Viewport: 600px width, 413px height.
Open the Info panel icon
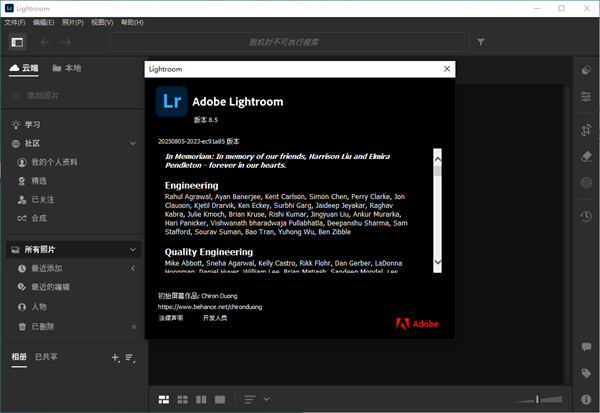tap(586, 400)
